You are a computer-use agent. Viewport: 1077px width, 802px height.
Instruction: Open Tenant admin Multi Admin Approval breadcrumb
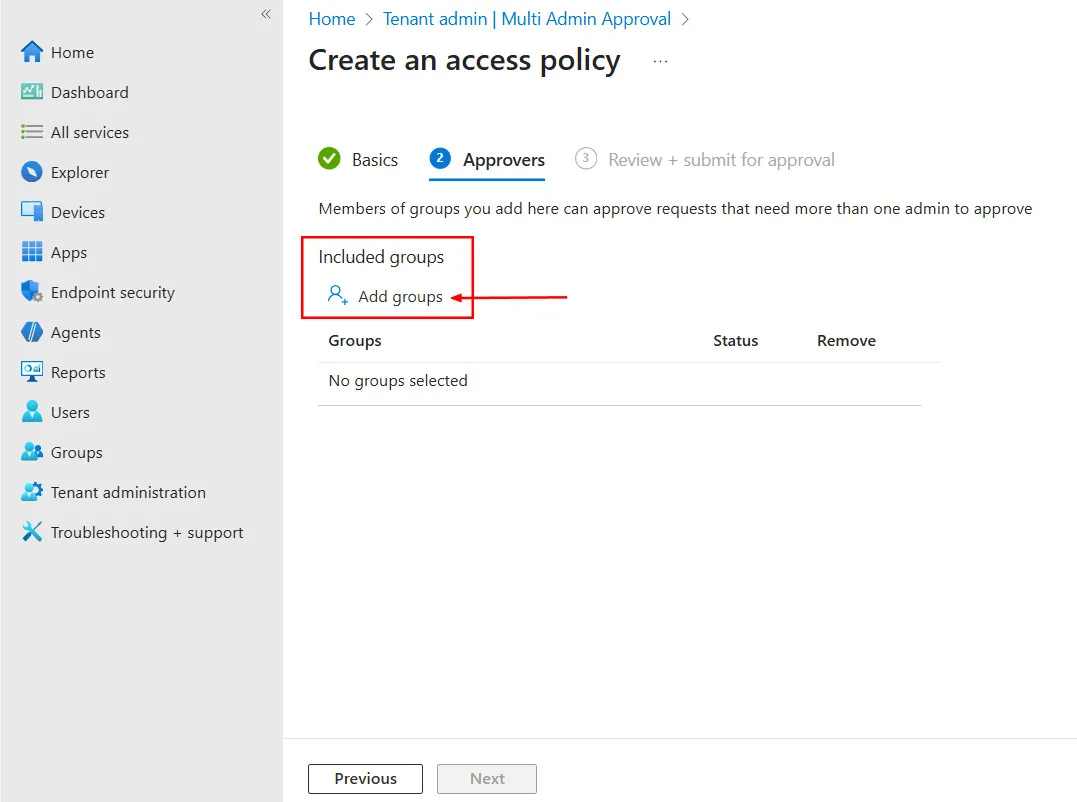[x=527, y=19]
